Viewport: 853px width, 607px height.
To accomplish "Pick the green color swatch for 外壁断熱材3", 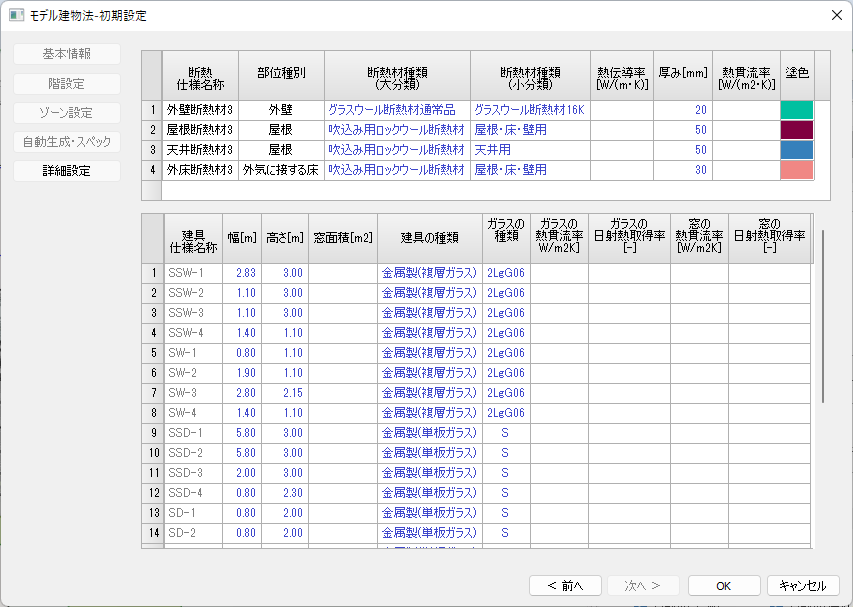I will (796, 110).
